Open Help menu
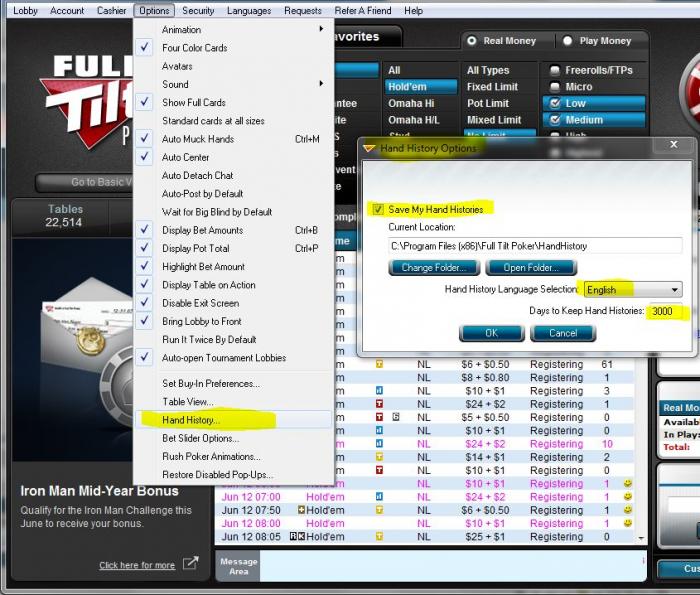Screen dimensions: 700x595 (413, 10)
